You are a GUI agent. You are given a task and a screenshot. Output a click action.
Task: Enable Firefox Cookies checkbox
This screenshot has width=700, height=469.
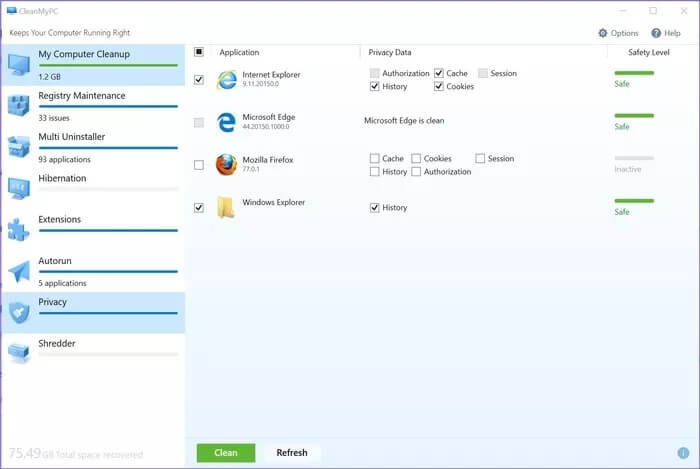[x=416, y=158]
